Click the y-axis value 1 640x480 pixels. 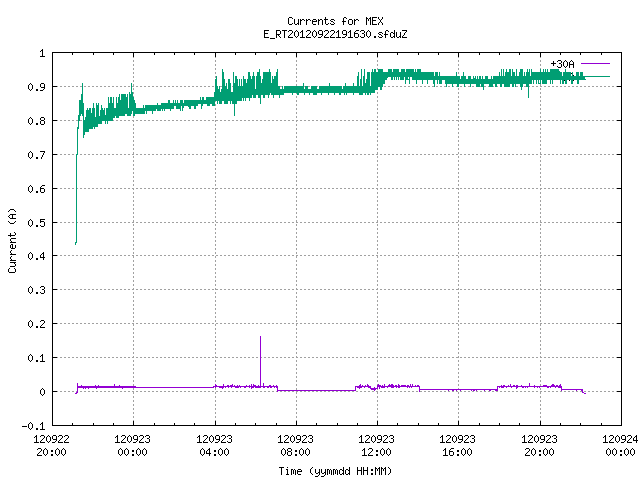[x=42, y=53]
